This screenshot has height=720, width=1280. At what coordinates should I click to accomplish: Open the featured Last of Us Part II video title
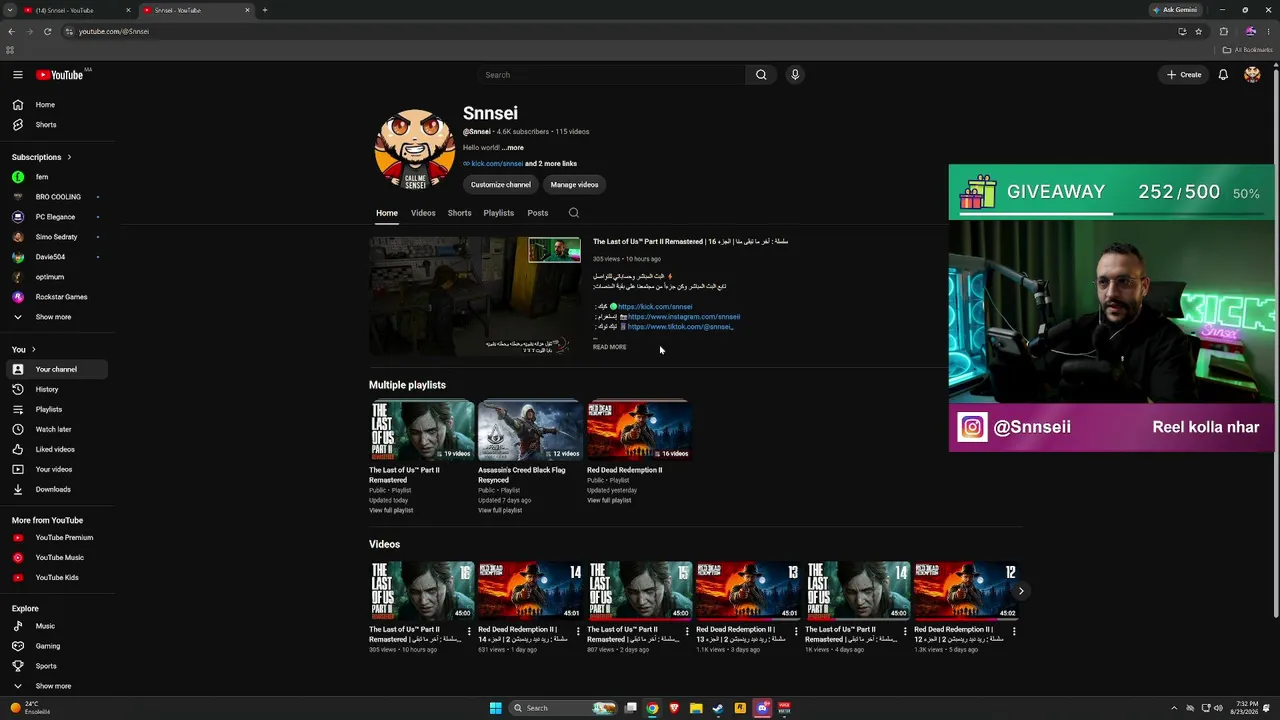(691, 242)
